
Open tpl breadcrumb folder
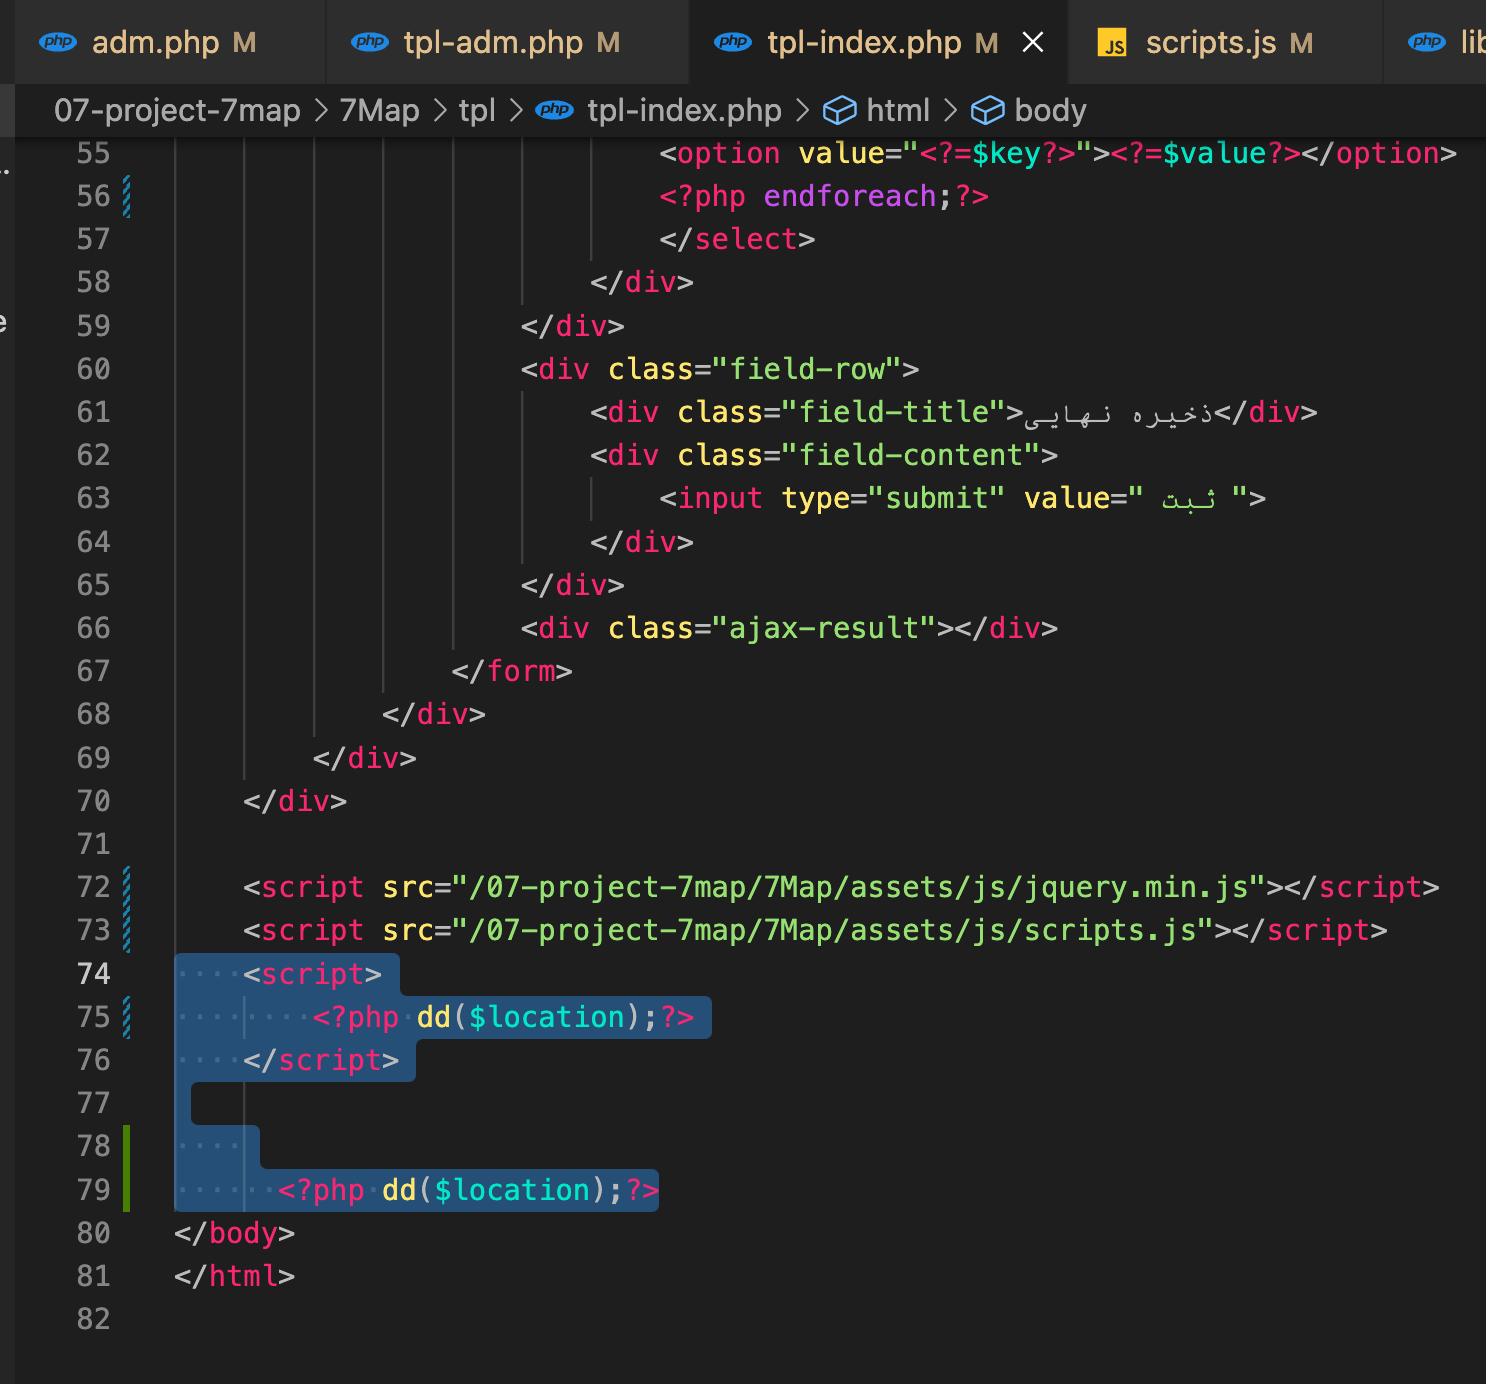click(477, 110)
